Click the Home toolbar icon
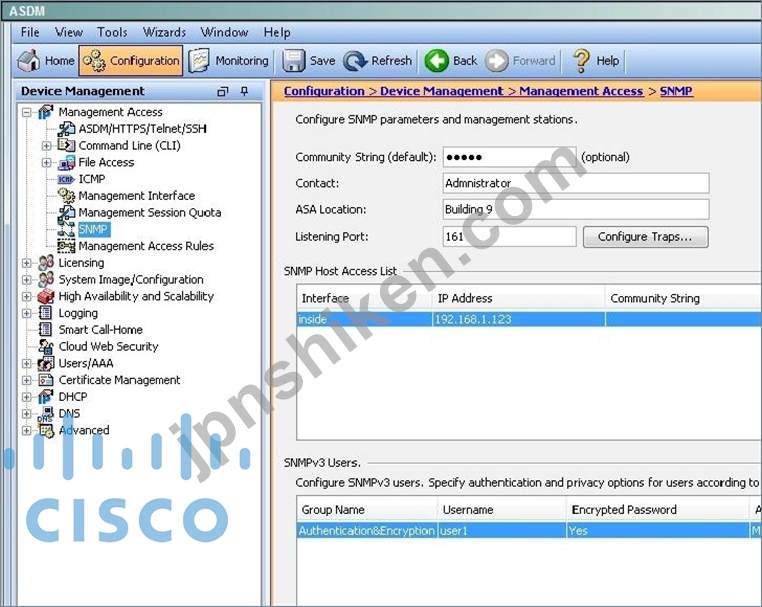 point(29,61)
